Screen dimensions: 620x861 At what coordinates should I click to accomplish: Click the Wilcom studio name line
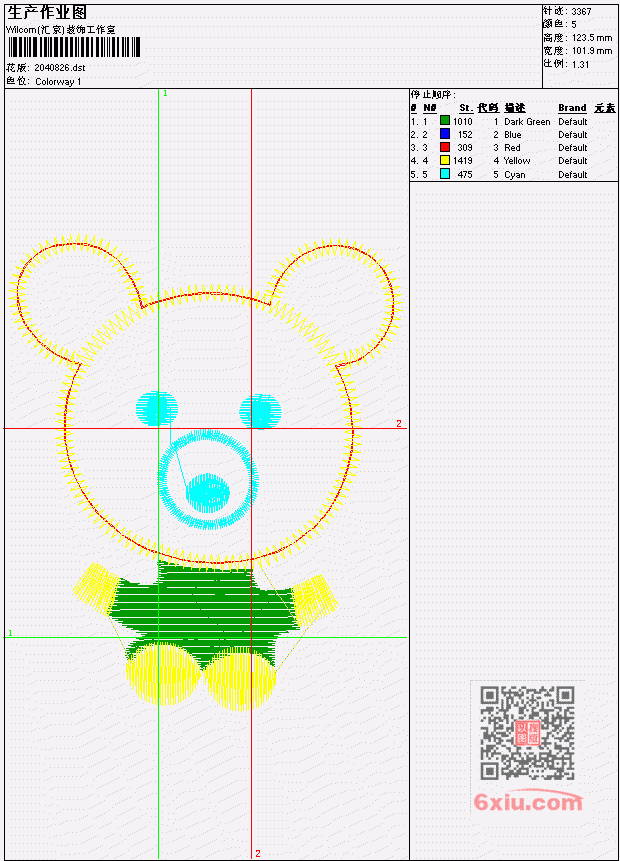click(x=60, y=30)
